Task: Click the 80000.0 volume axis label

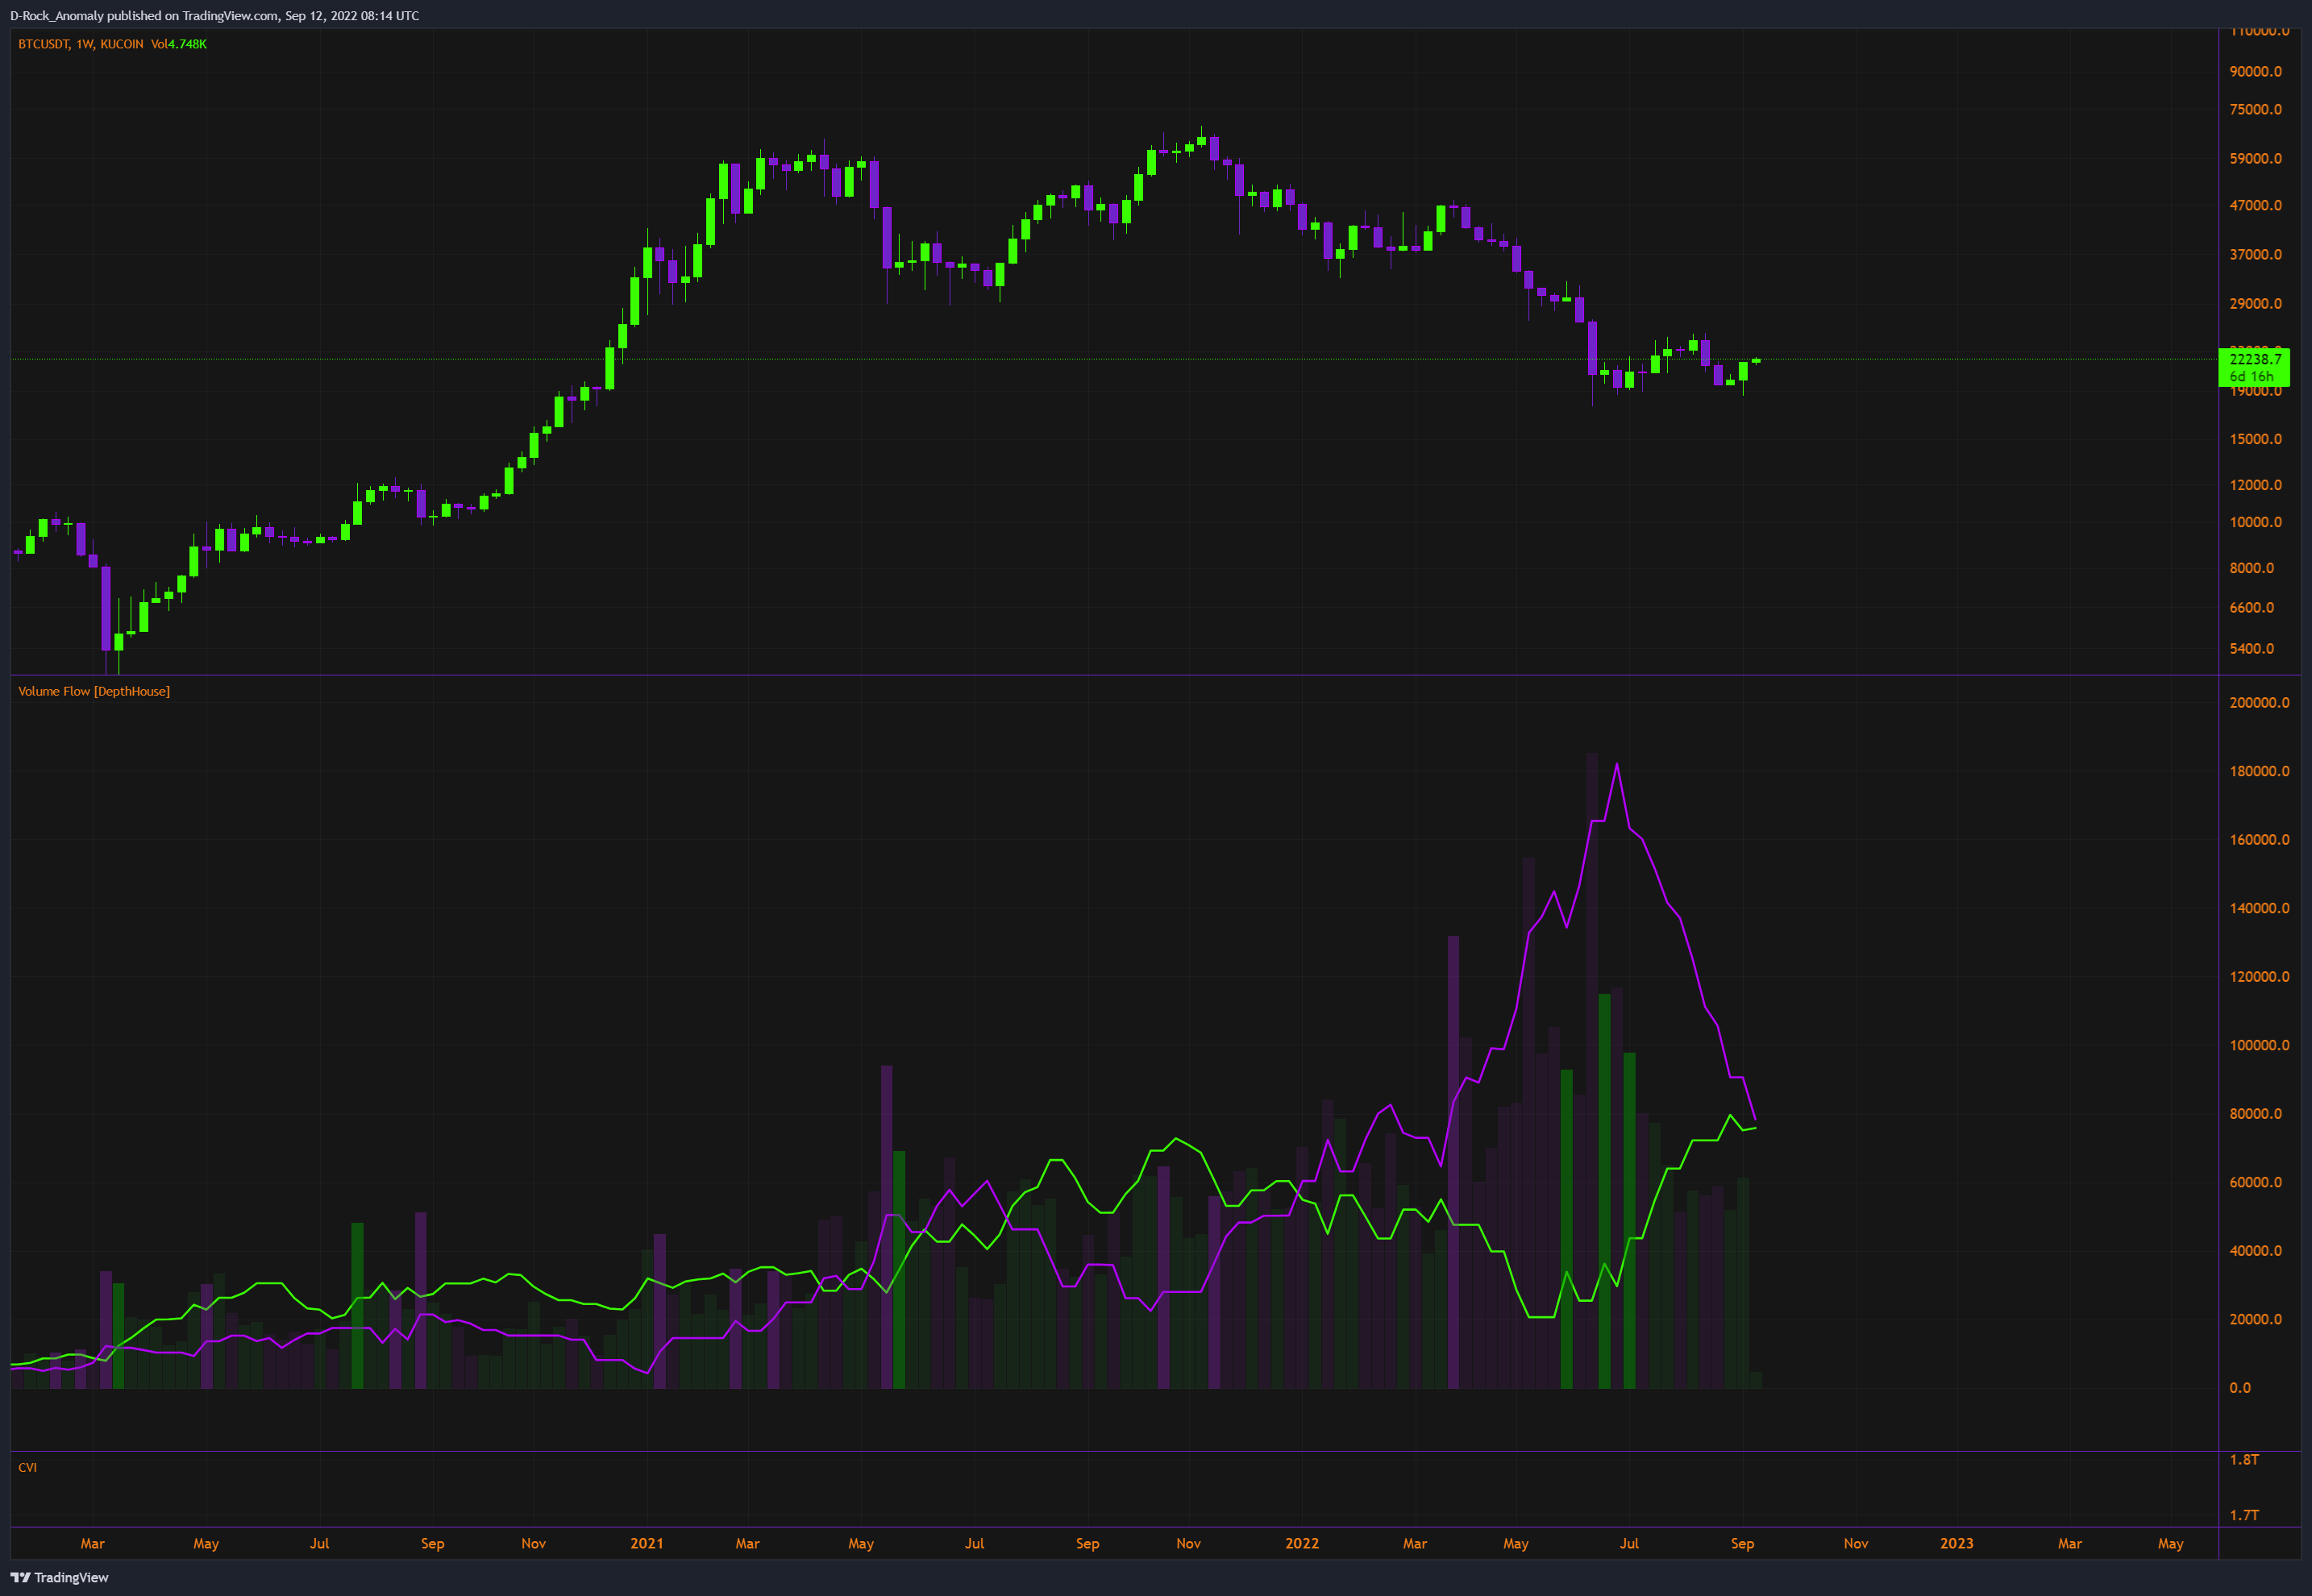Action: [2256, 1113]
